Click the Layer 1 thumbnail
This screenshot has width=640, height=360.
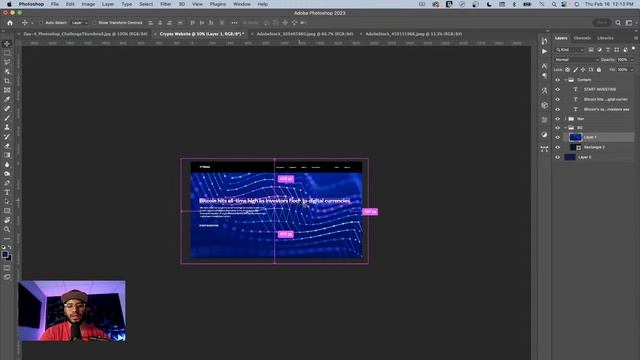(575, 138)
